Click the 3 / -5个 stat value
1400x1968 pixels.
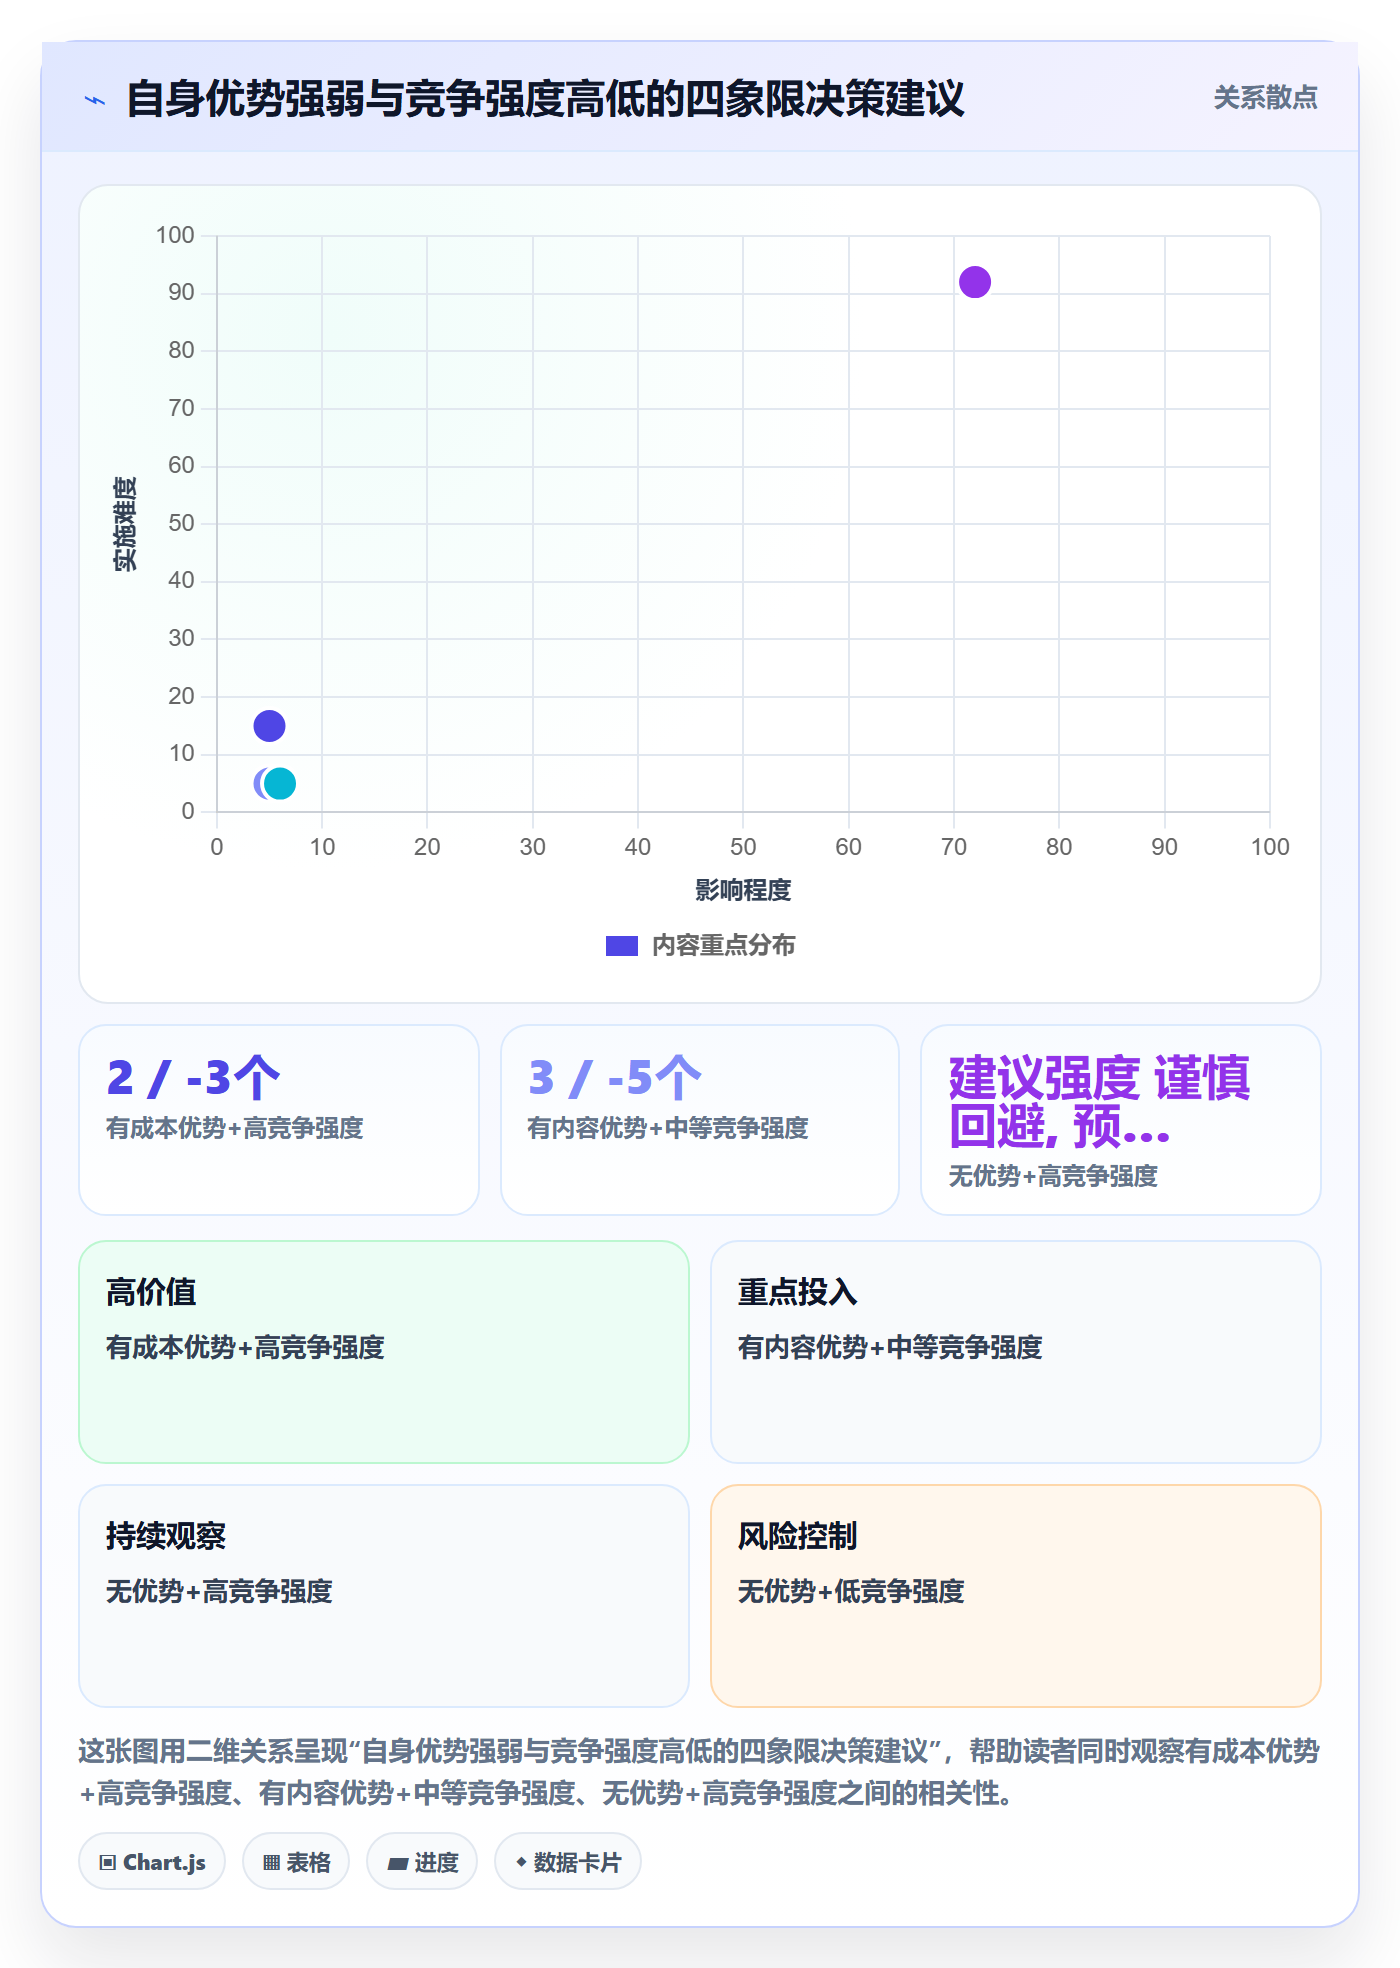coord(615,1078)
